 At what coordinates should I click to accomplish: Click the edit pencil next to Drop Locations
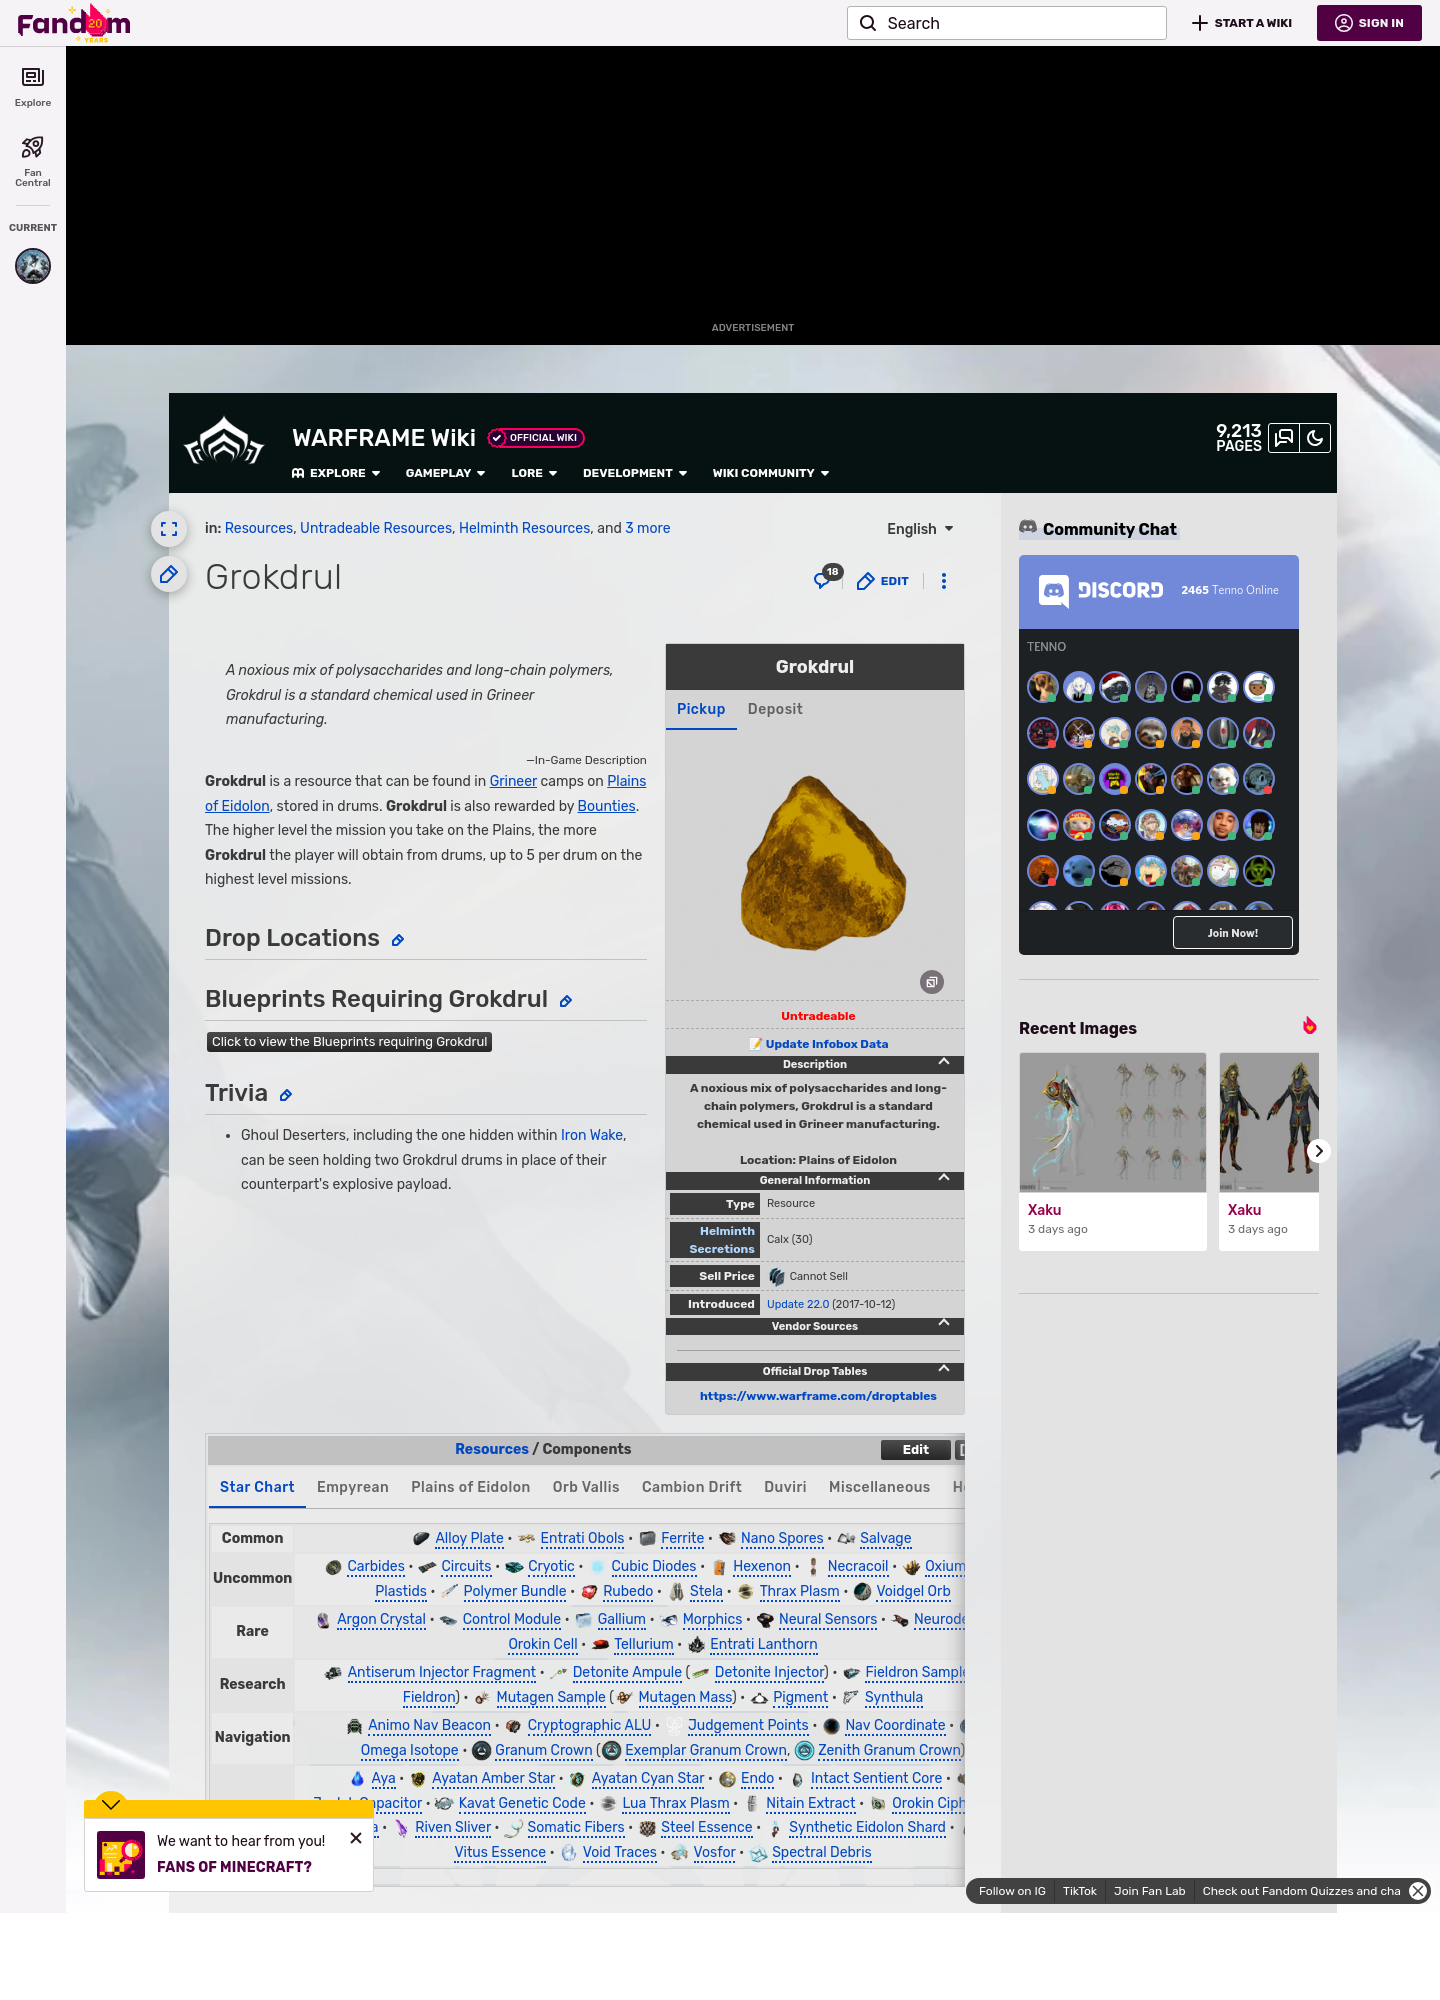click(x=398, y=940)
